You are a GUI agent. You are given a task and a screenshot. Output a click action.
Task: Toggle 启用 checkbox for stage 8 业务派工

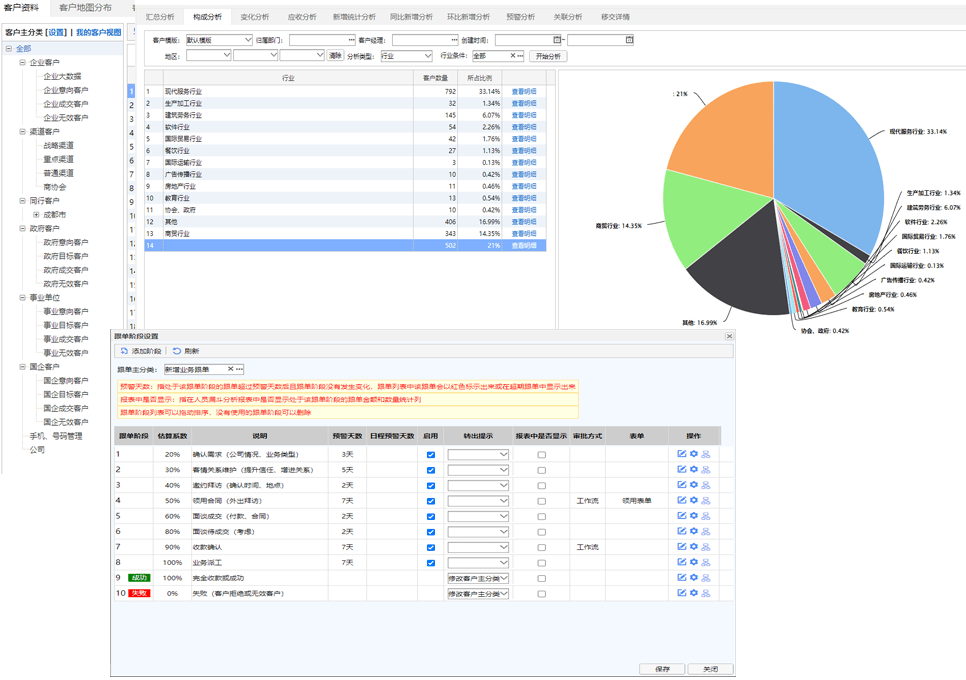coord(431,563)
